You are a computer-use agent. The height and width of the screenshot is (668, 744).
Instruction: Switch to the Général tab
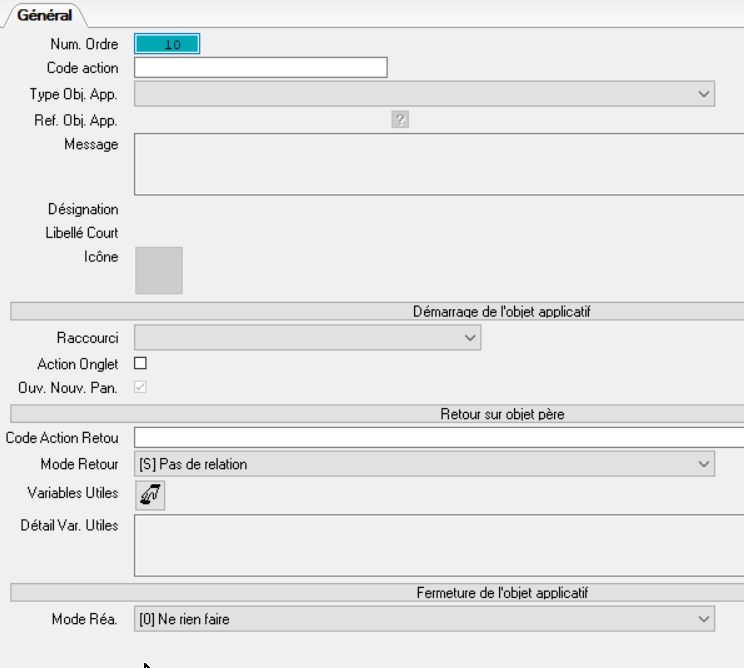[45, 15]
